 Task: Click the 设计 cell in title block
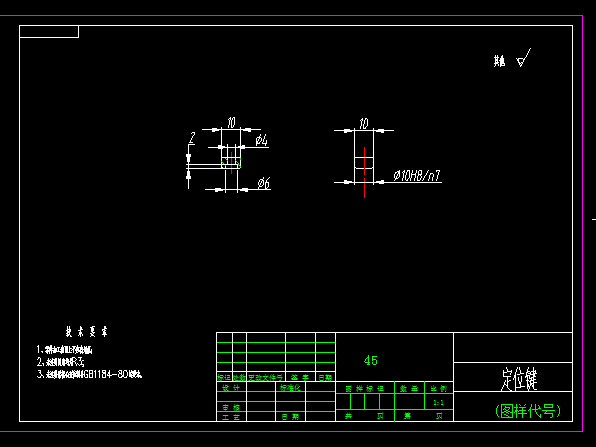pyautogui.click(x=231, y=388)
